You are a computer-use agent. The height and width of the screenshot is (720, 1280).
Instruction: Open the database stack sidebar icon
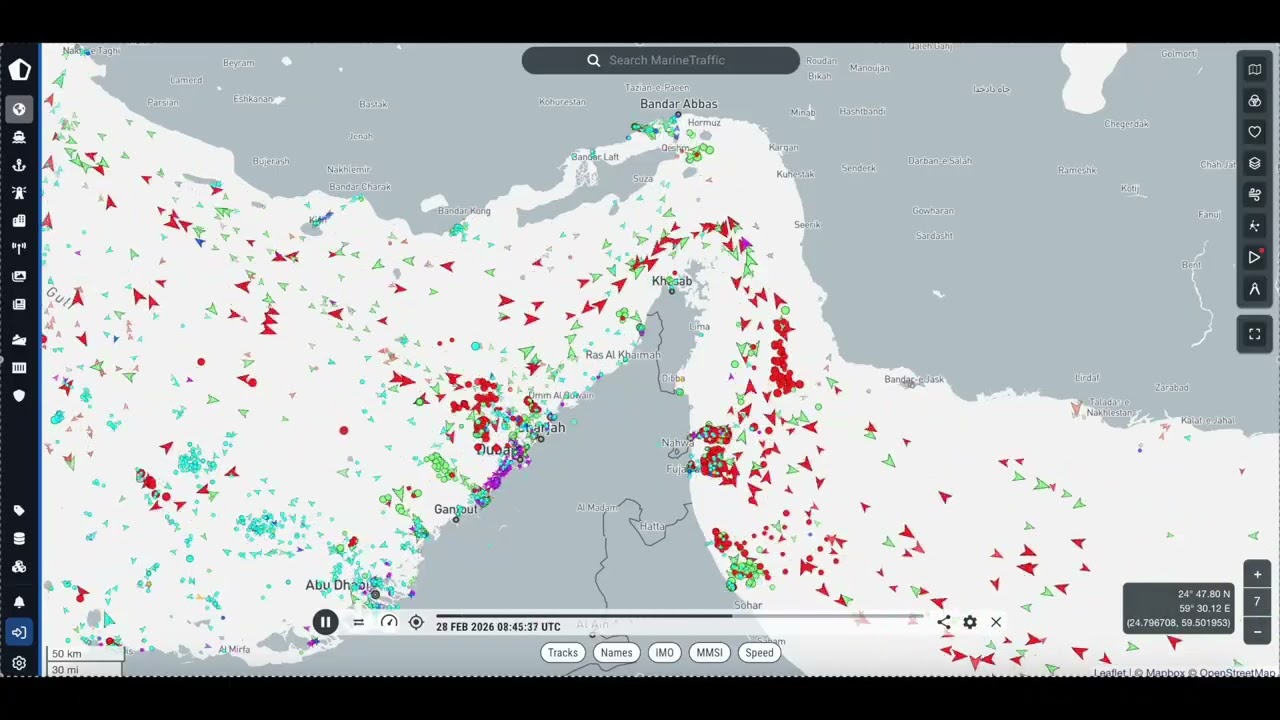point(19,539)
